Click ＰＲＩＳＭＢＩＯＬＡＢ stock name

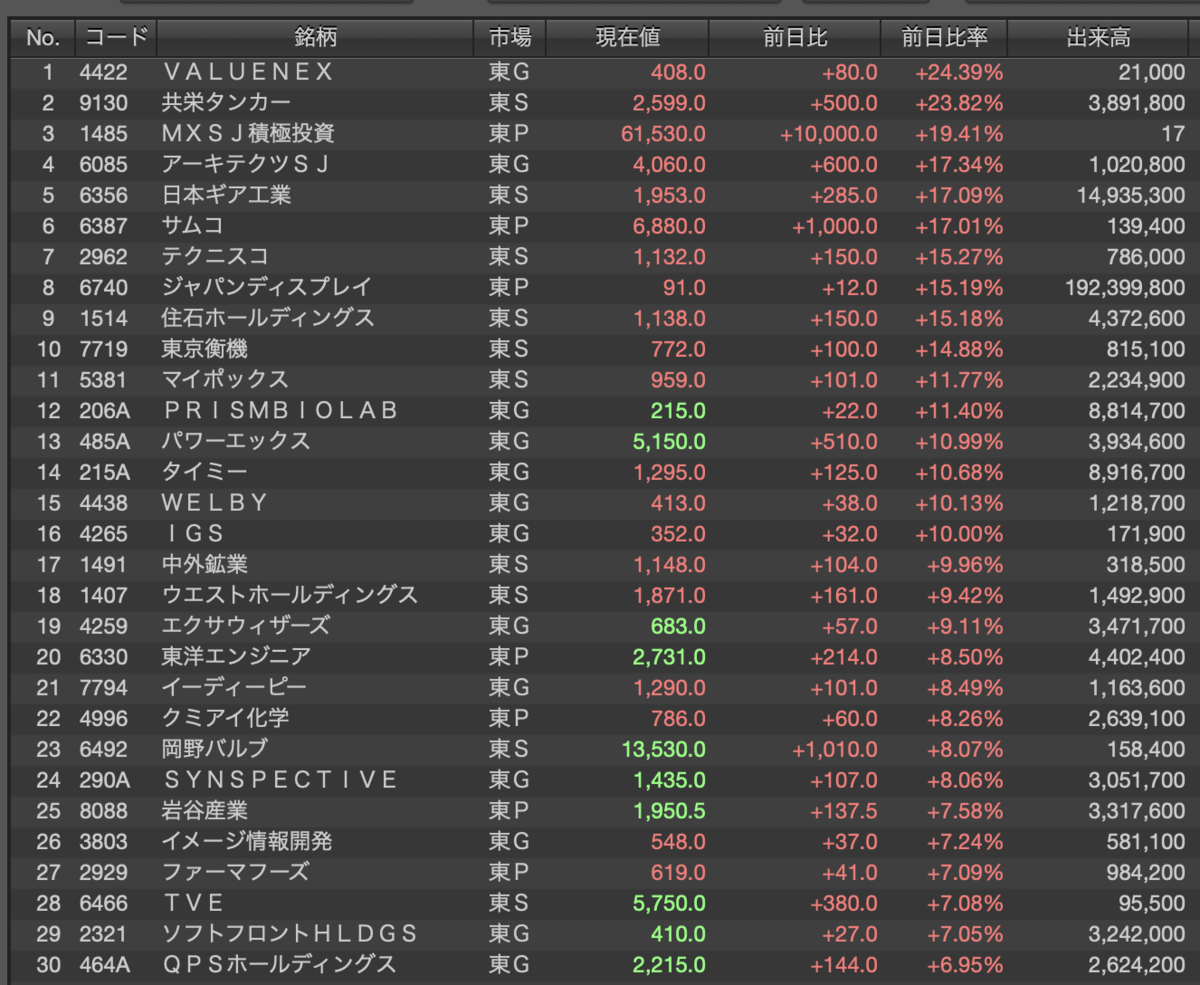[280, 411]
